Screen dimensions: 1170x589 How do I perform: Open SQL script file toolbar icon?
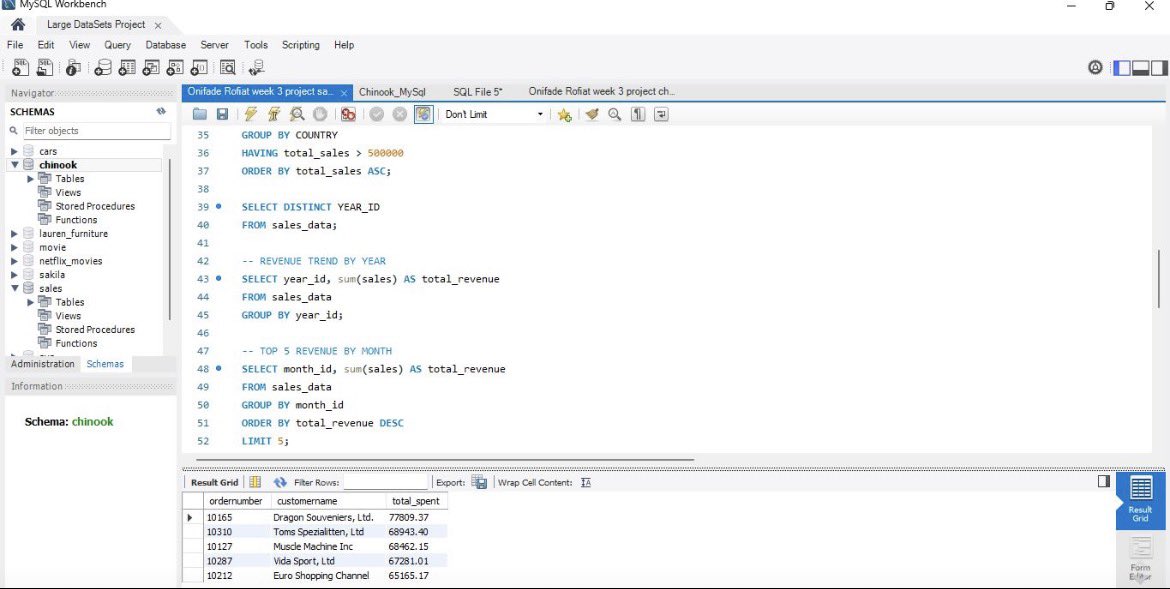tap(45, 68)
